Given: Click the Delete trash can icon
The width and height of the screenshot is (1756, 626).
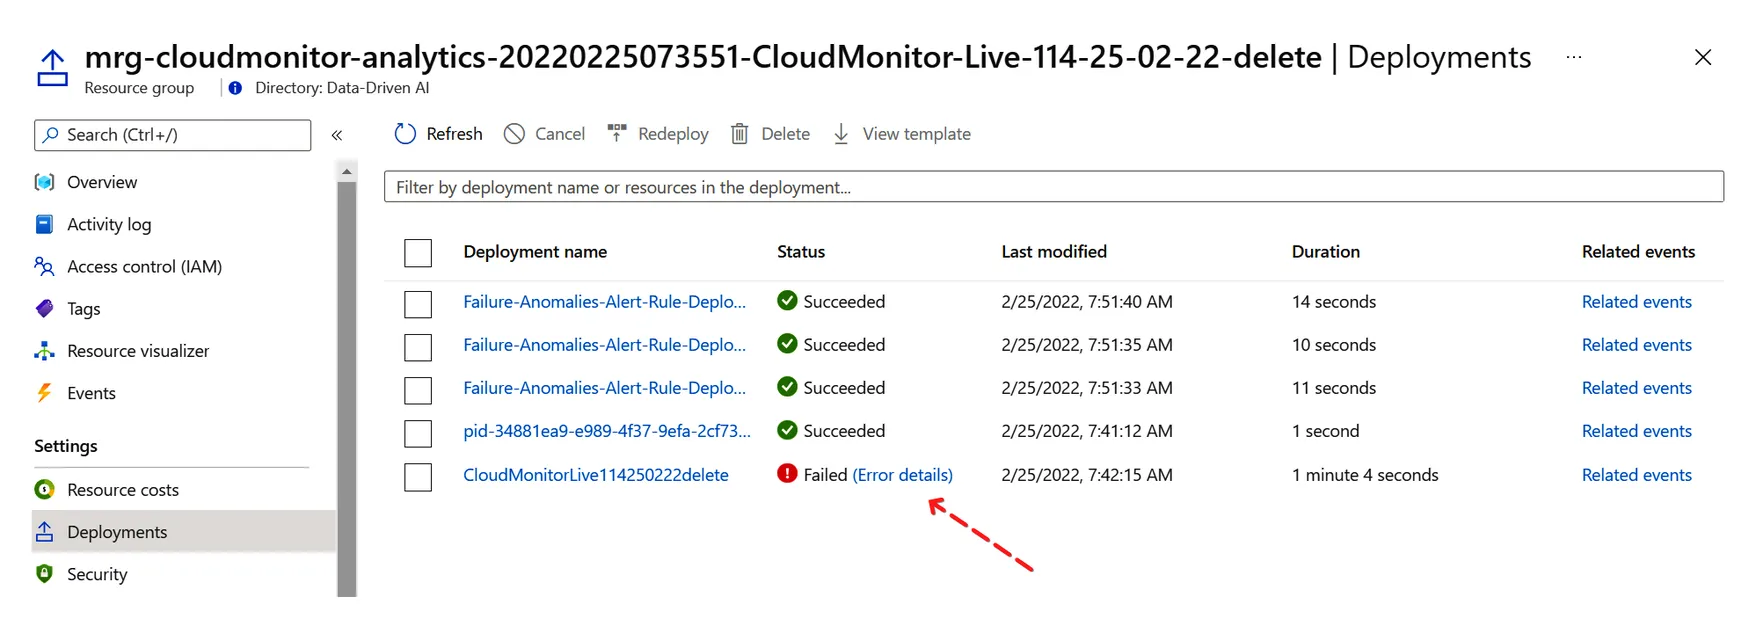Looking at the screenshot, I should coord(740,134).
